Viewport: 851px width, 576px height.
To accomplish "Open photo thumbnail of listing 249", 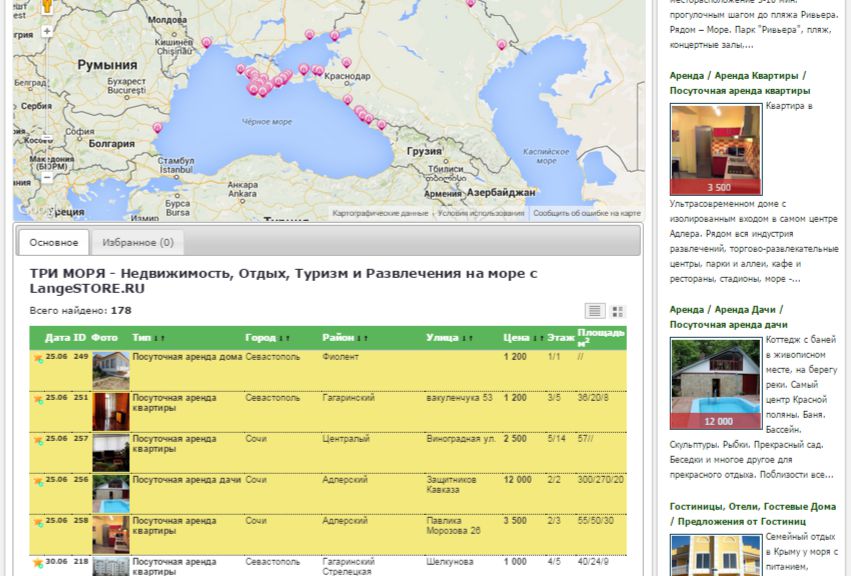I will point(111,370).
